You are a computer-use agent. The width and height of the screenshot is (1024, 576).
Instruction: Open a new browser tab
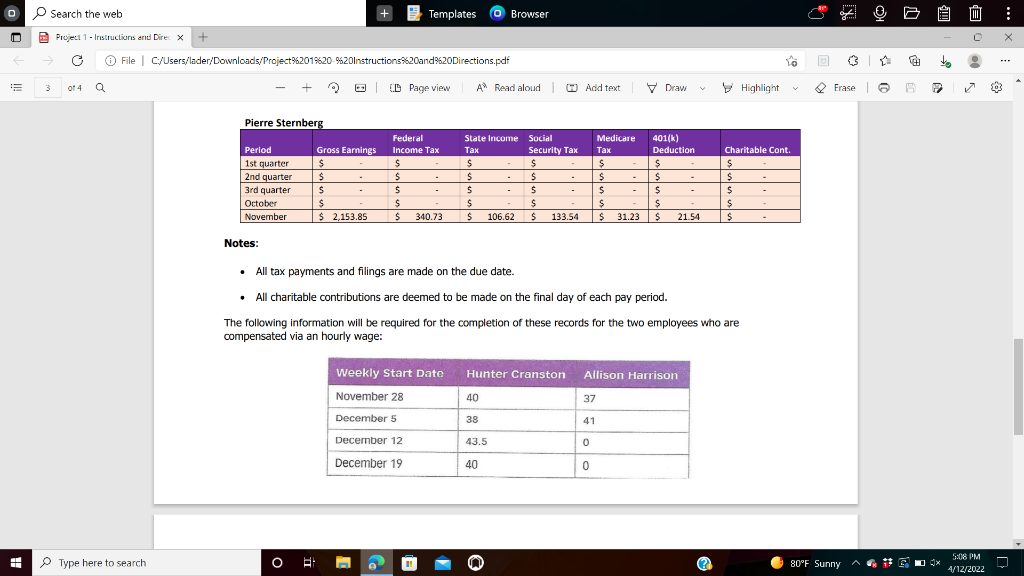coord(203,37)
